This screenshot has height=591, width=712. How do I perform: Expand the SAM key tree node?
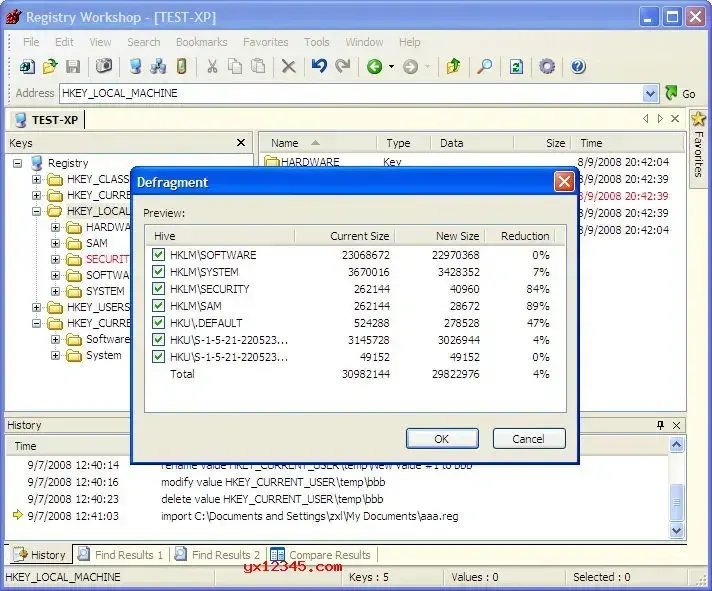[55, 243]
